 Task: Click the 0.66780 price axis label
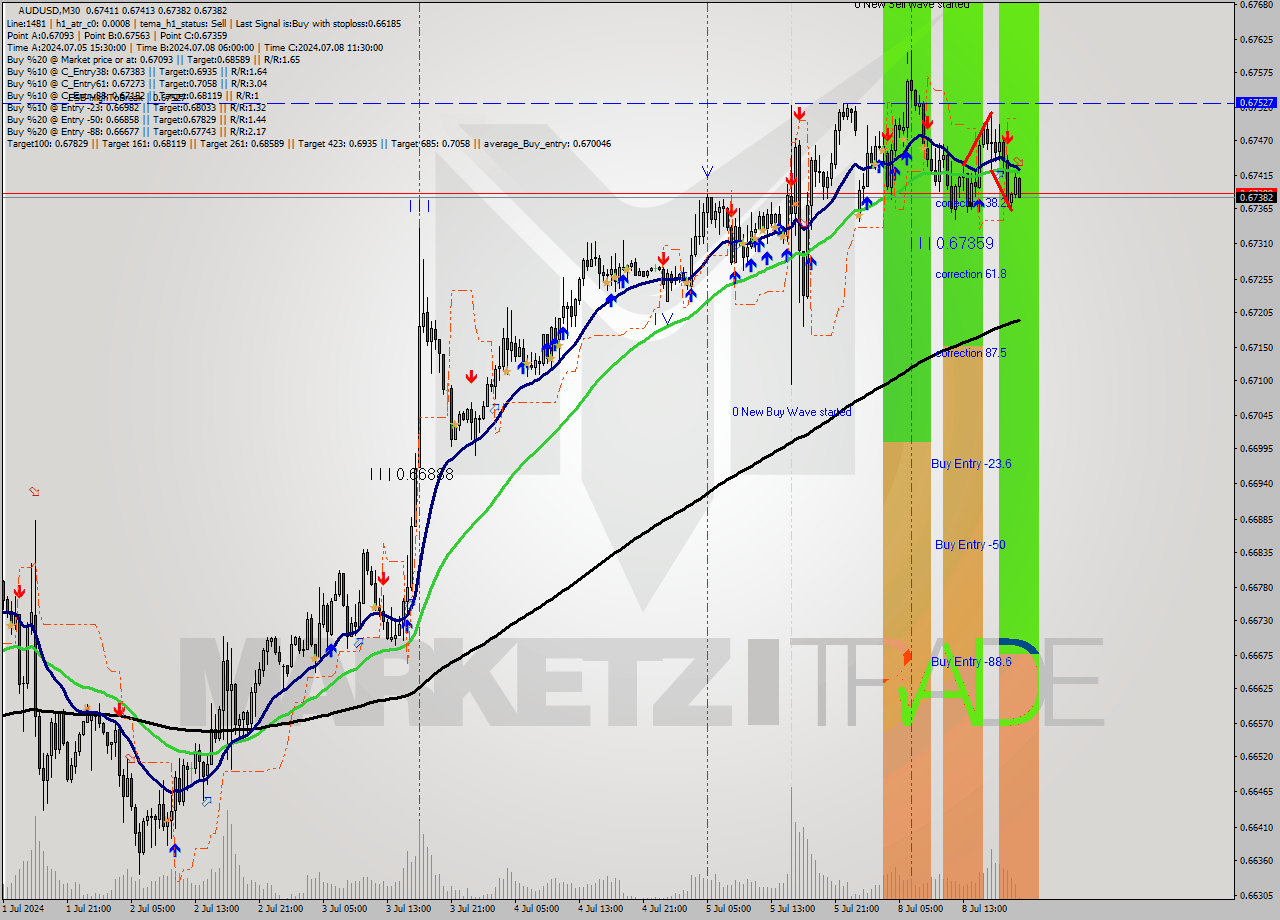pyautogui.click(x=1258, y=588)
